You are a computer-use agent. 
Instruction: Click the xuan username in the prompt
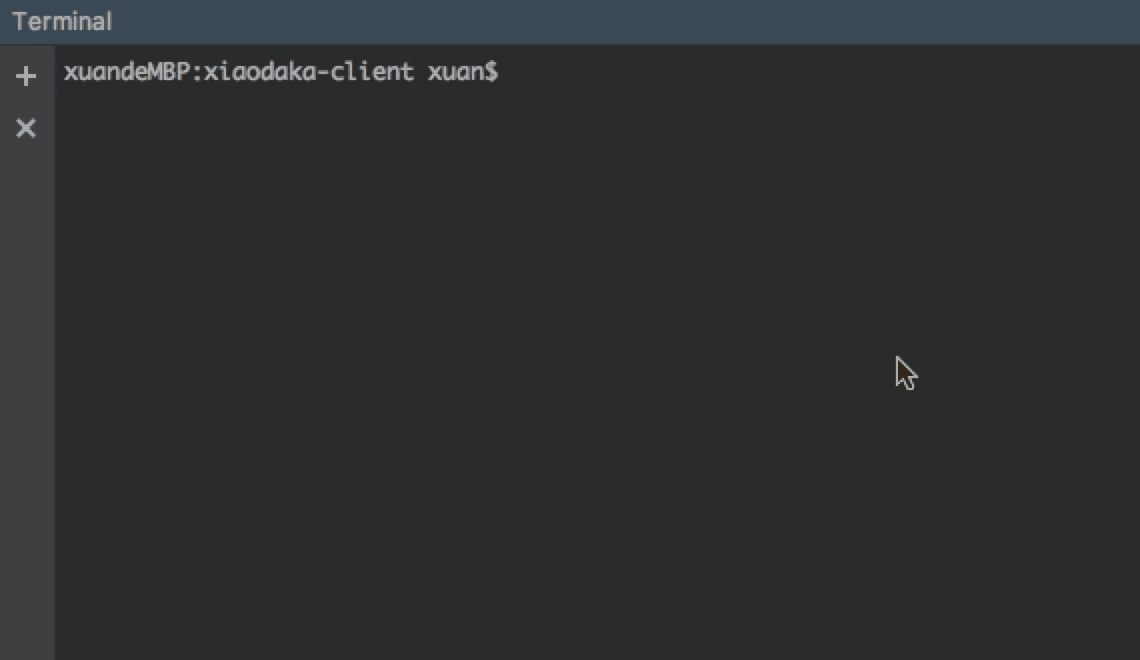click(x=455, y=72)
